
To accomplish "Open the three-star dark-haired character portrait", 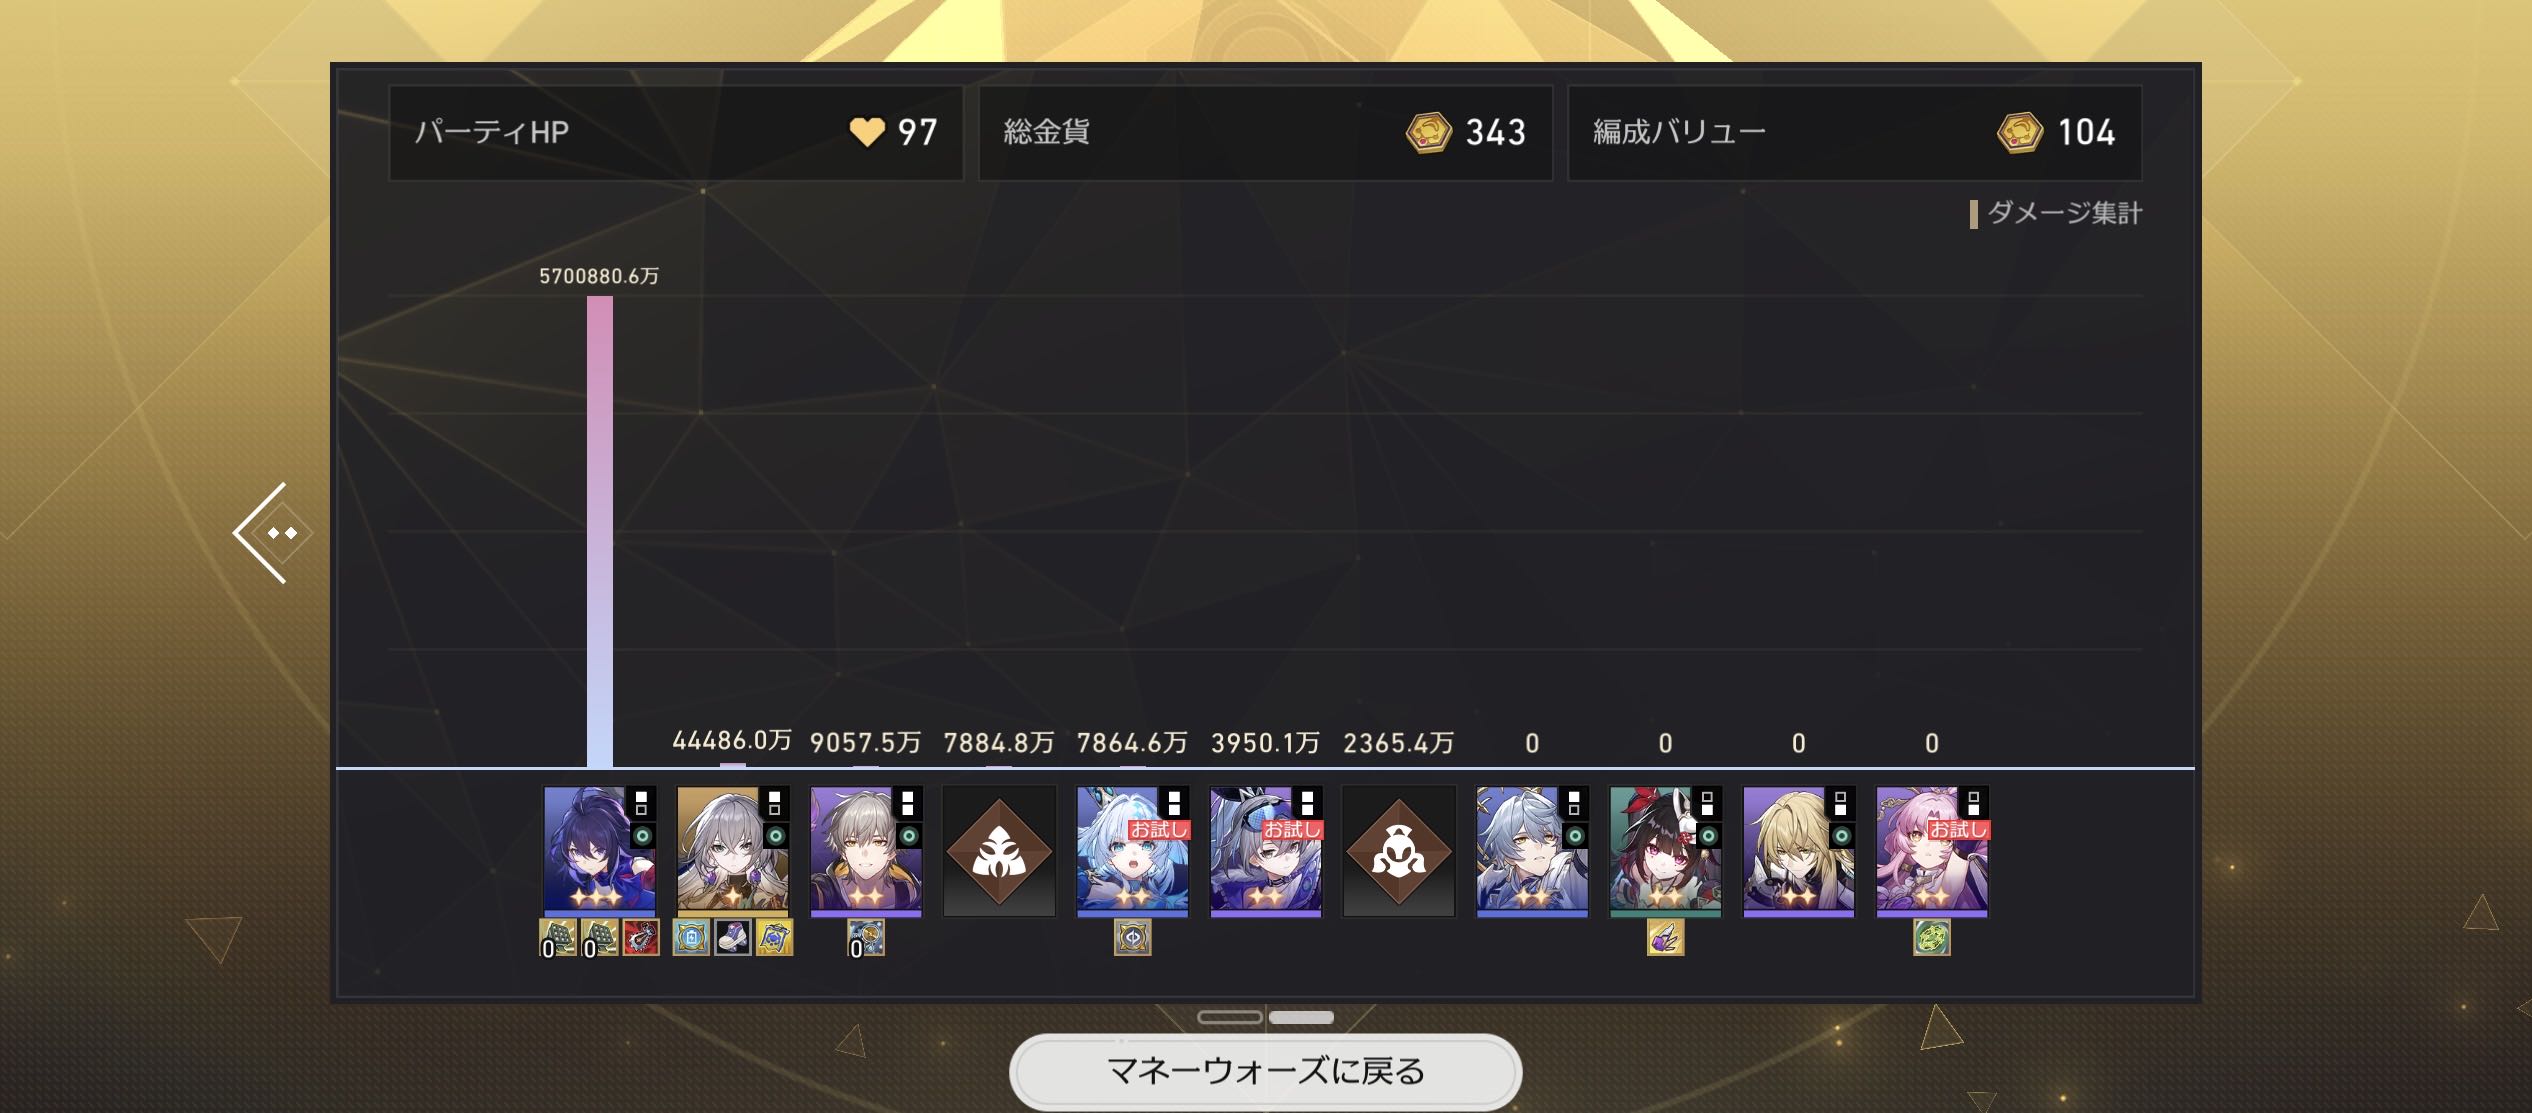I will (x=599, y=851).
